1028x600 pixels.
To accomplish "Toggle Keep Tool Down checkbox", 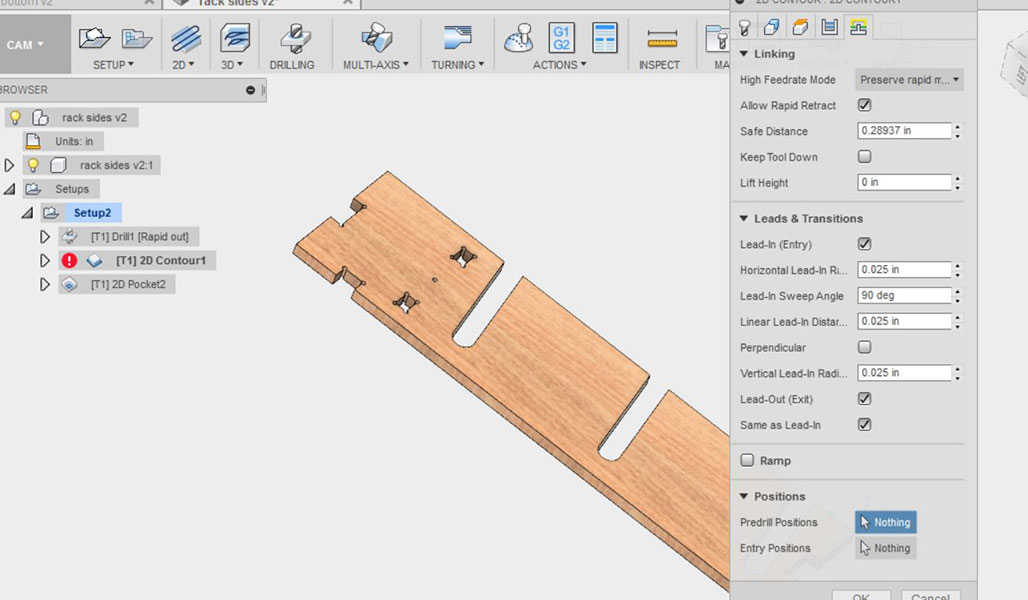I will [x=865, y=156].
